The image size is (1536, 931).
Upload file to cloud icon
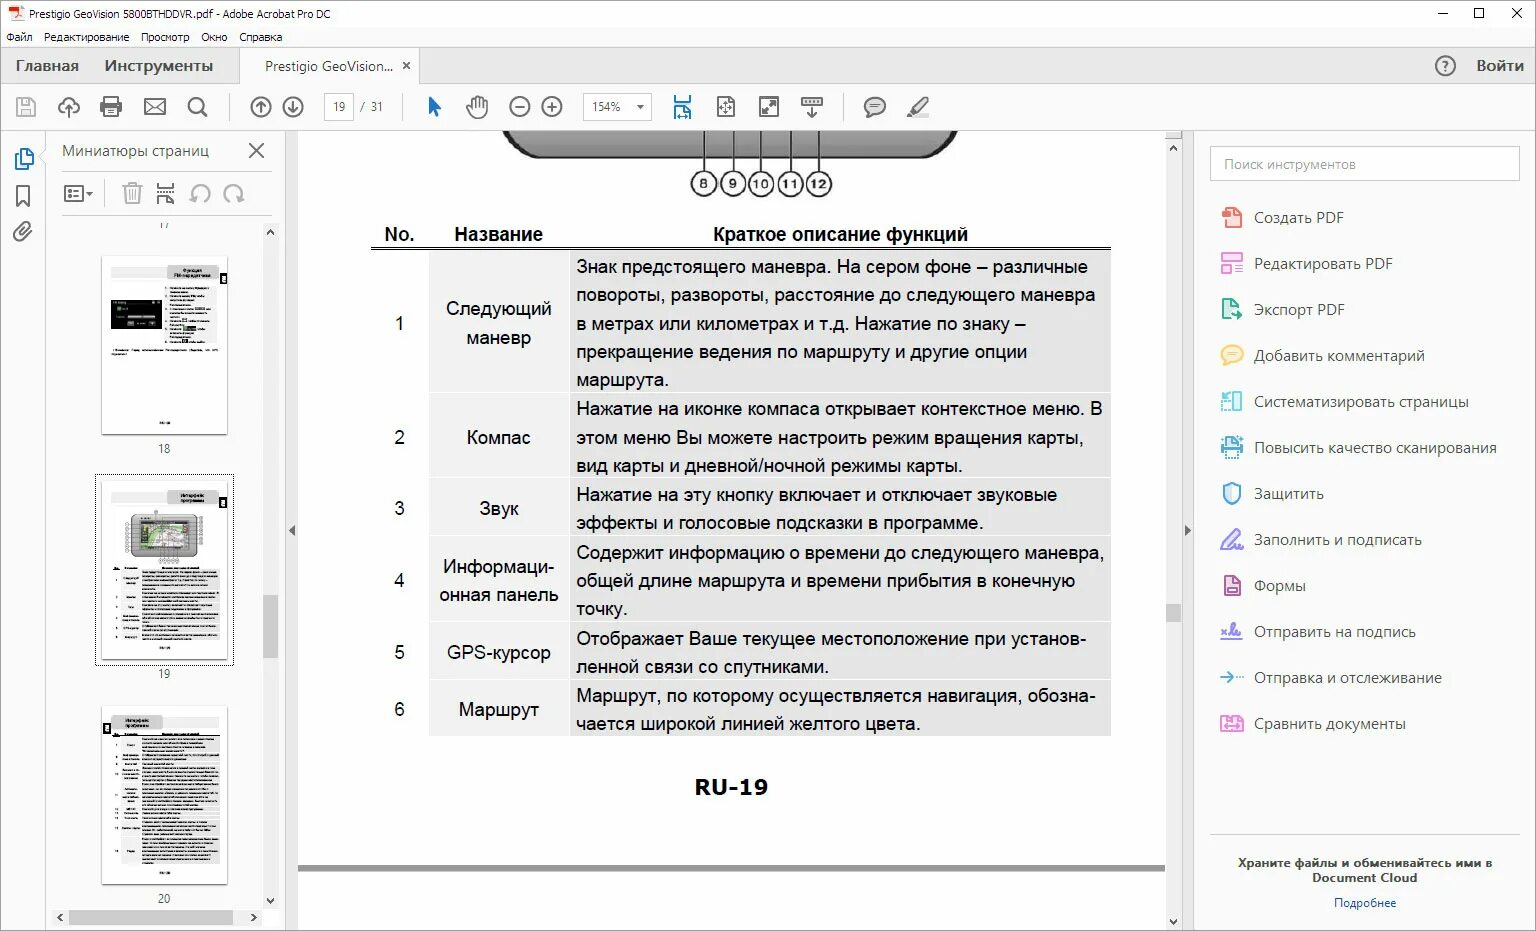click(69, 107)
